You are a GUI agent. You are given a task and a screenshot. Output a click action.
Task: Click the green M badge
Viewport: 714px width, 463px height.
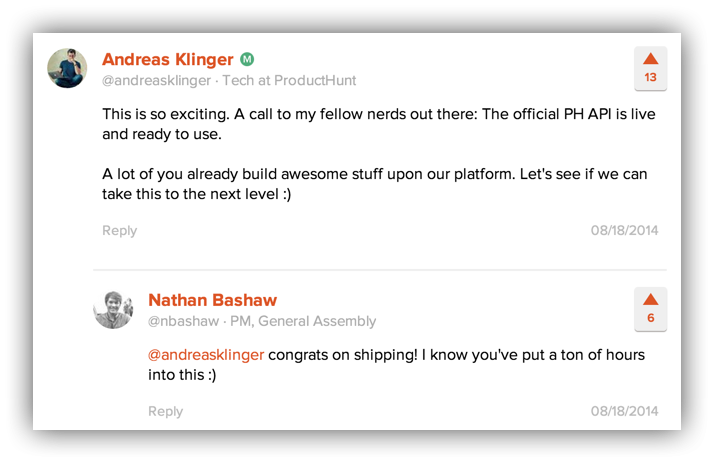click(247, 60)
